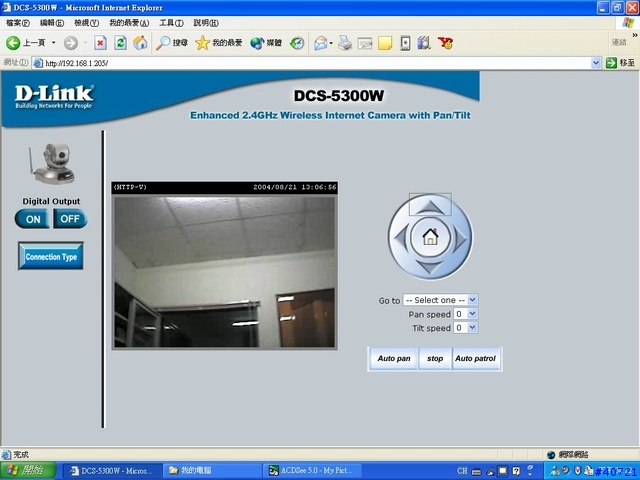This screenshot has width=640, height=480.
Task: Click the live camera video feed
Action: 224,271
